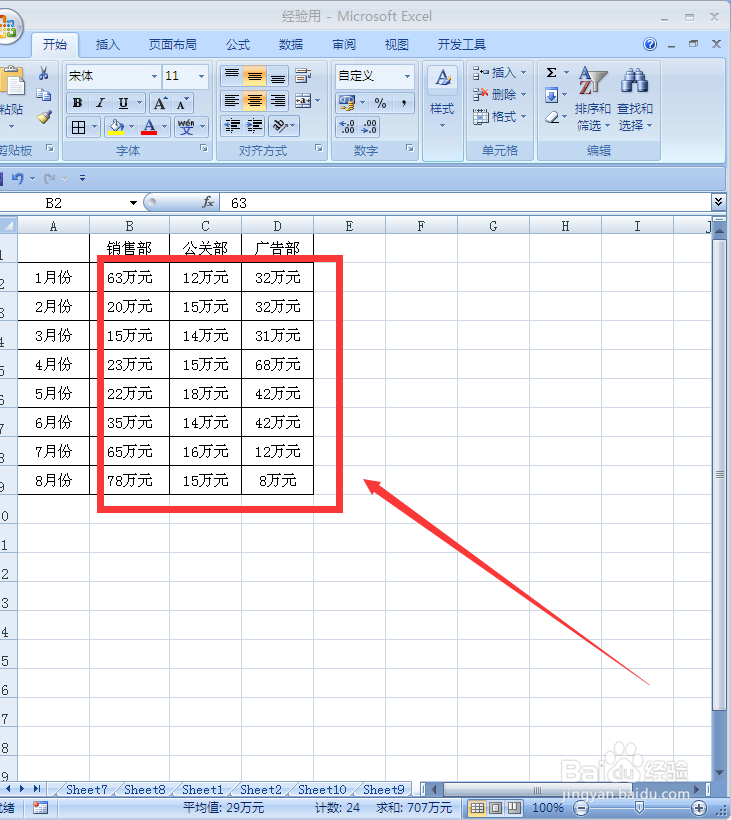
Task: Switch to 视图 ribbon tab
Action: tap(396, 45)
